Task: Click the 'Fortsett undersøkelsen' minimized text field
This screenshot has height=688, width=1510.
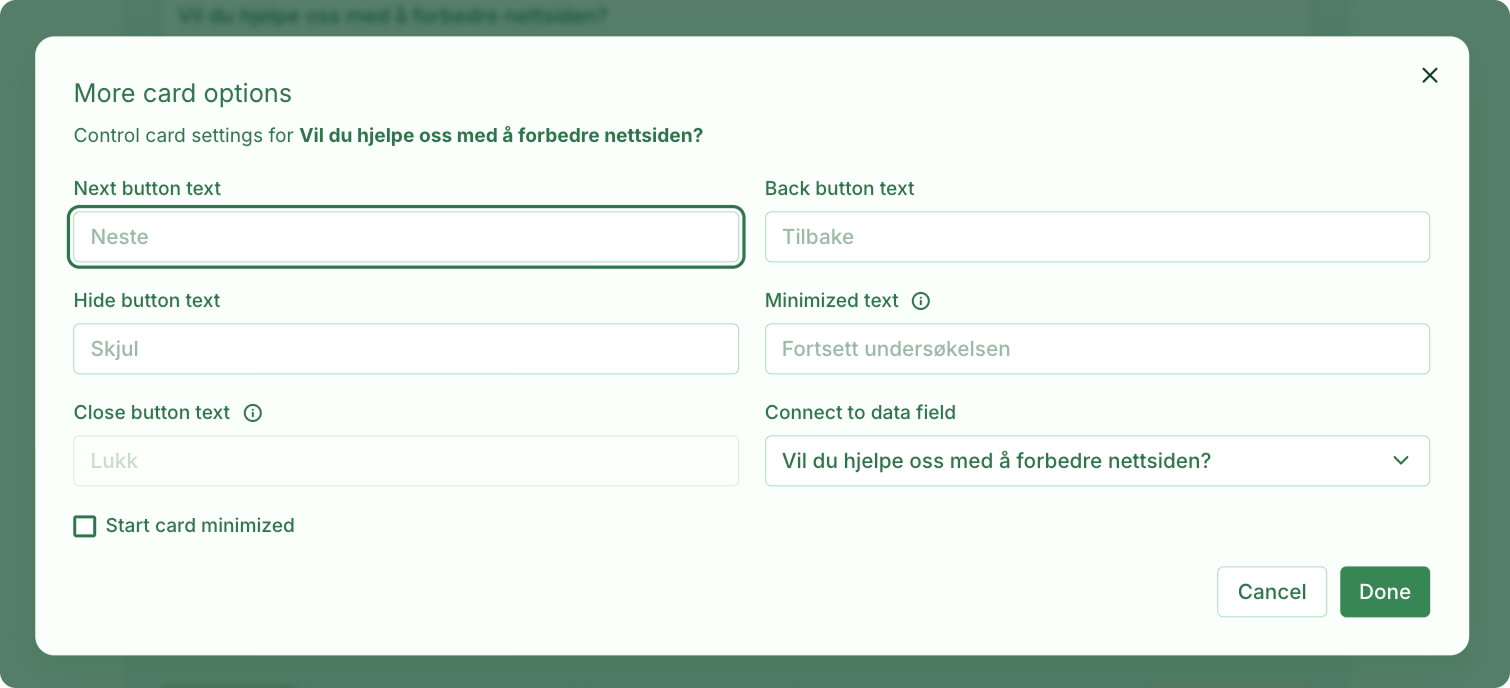Action: coord(1097,349)
